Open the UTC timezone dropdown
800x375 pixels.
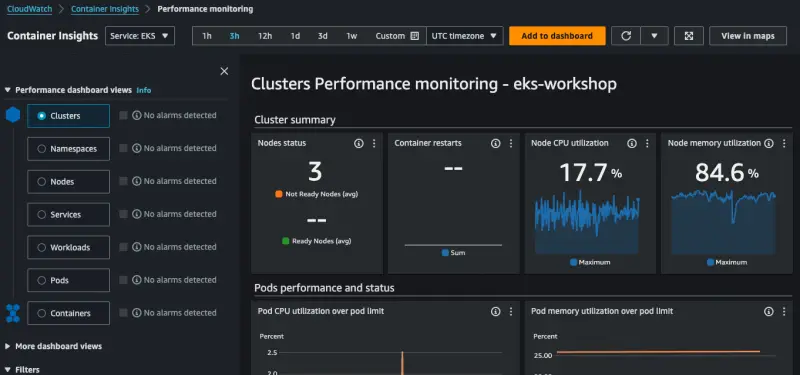tap(464, 36)
